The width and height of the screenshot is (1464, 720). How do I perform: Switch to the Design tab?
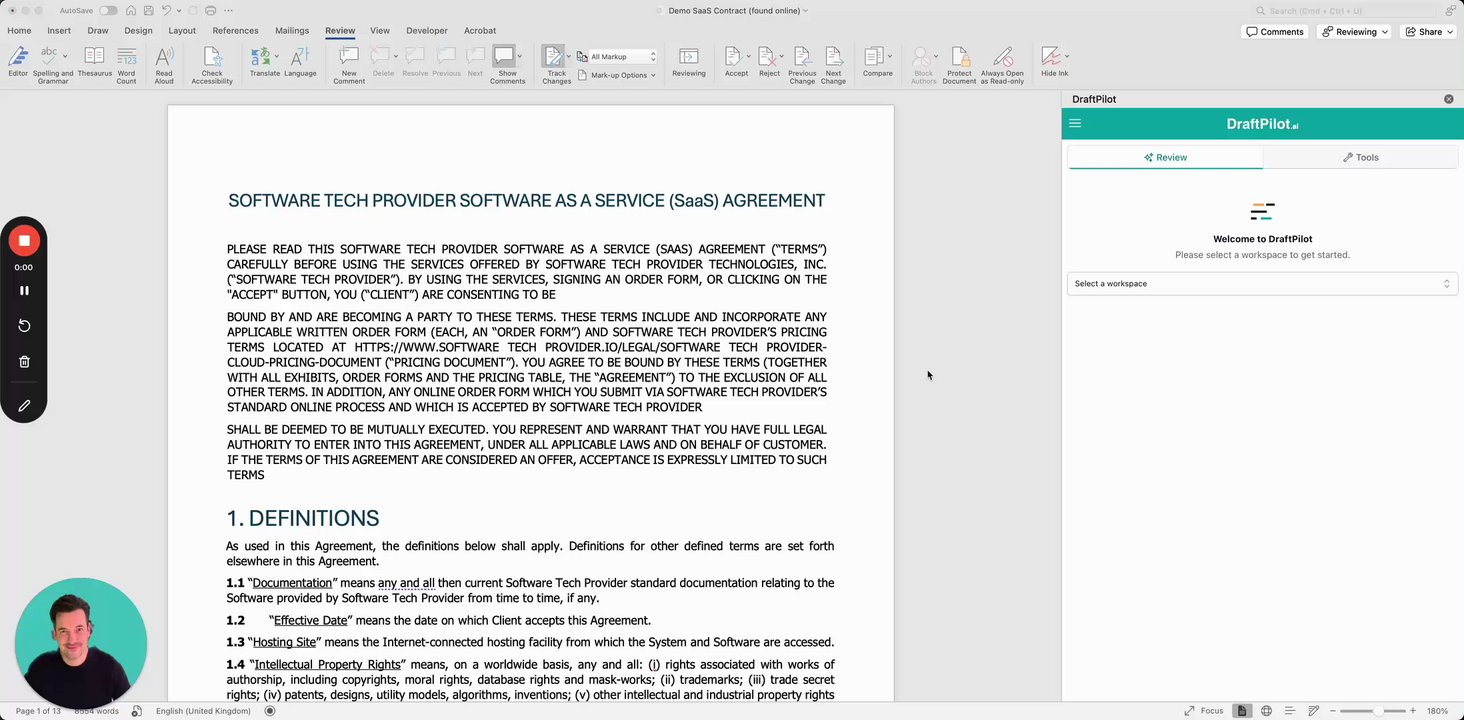(x=138, y=31)
